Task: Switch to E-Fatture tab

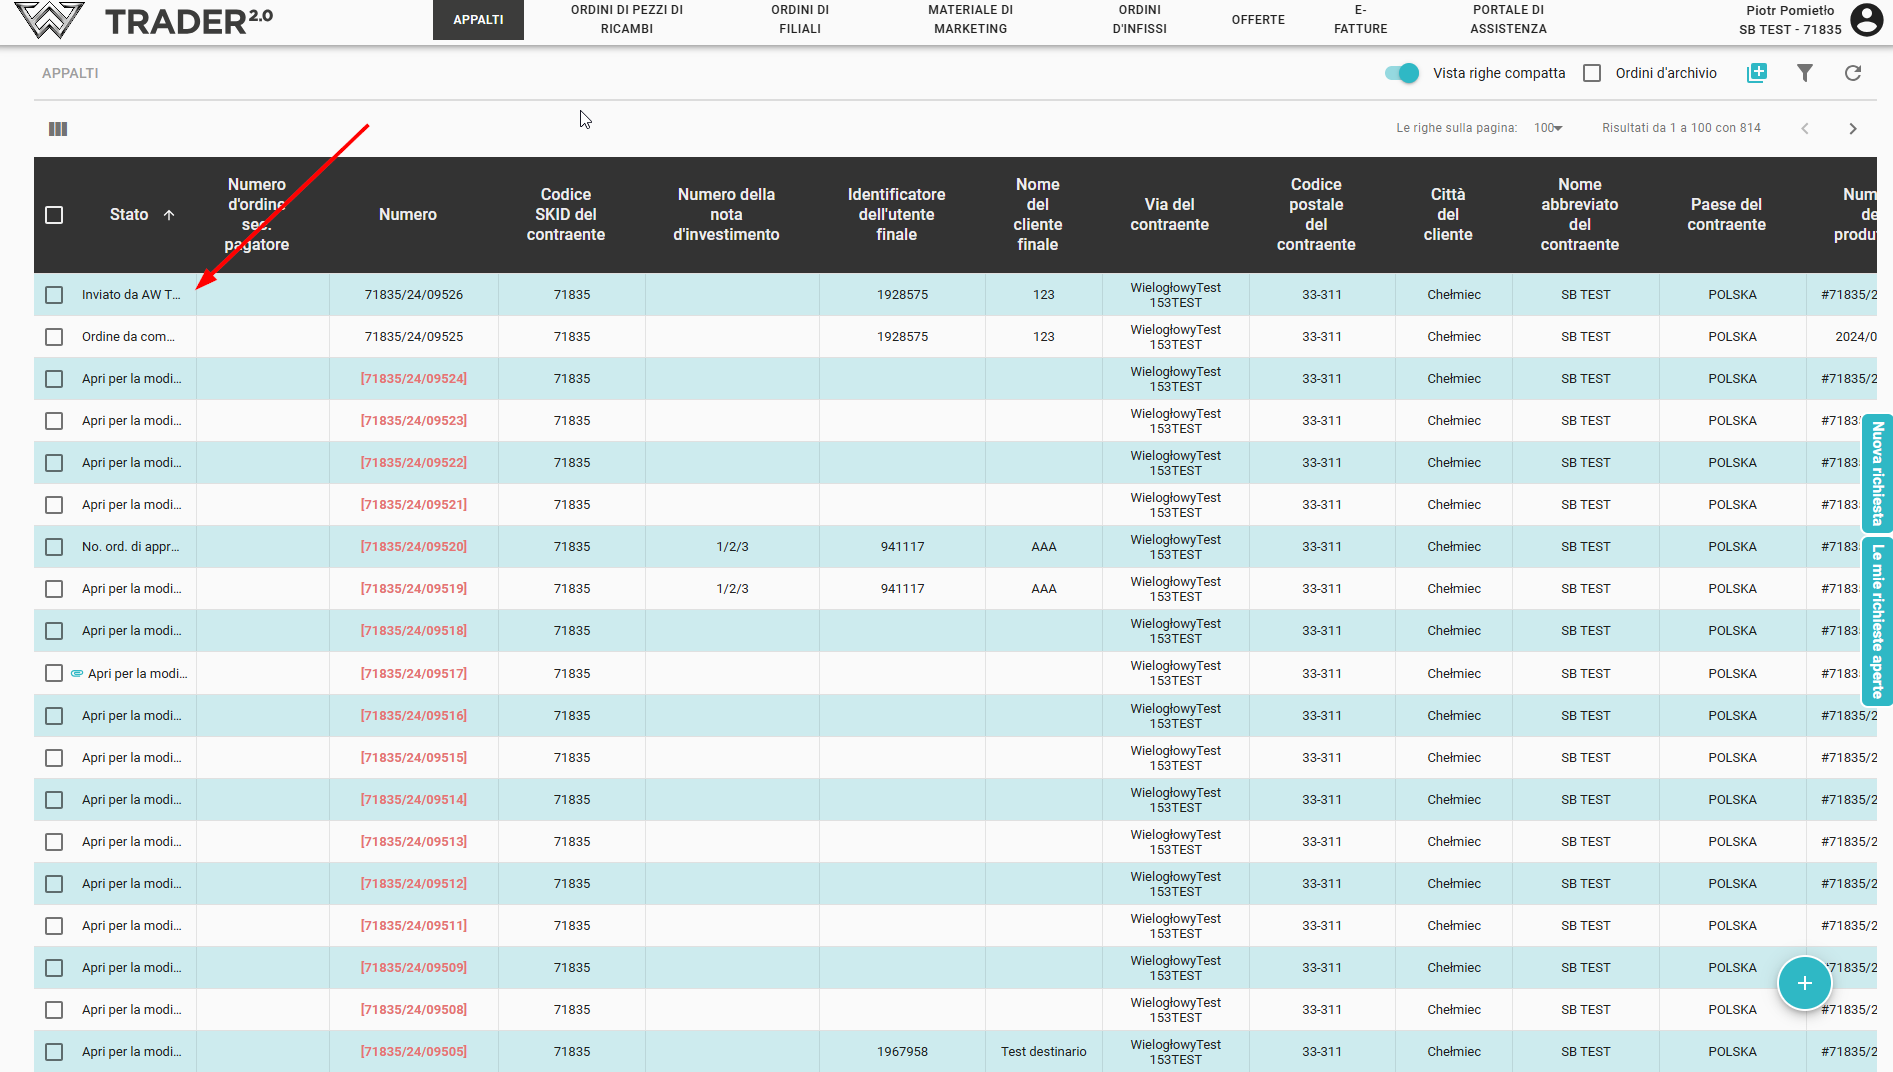Action: tap(1360, 20)
